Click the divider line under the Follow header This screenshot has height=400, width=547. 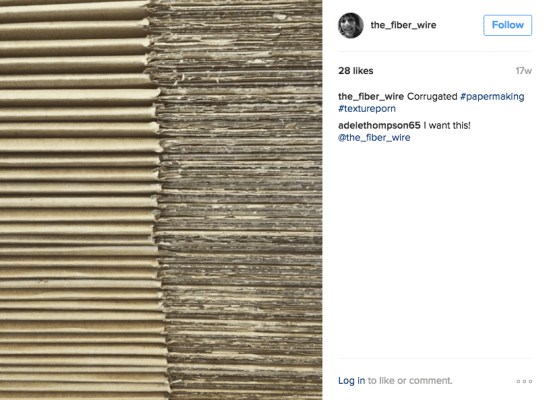(x=435, y=52)
